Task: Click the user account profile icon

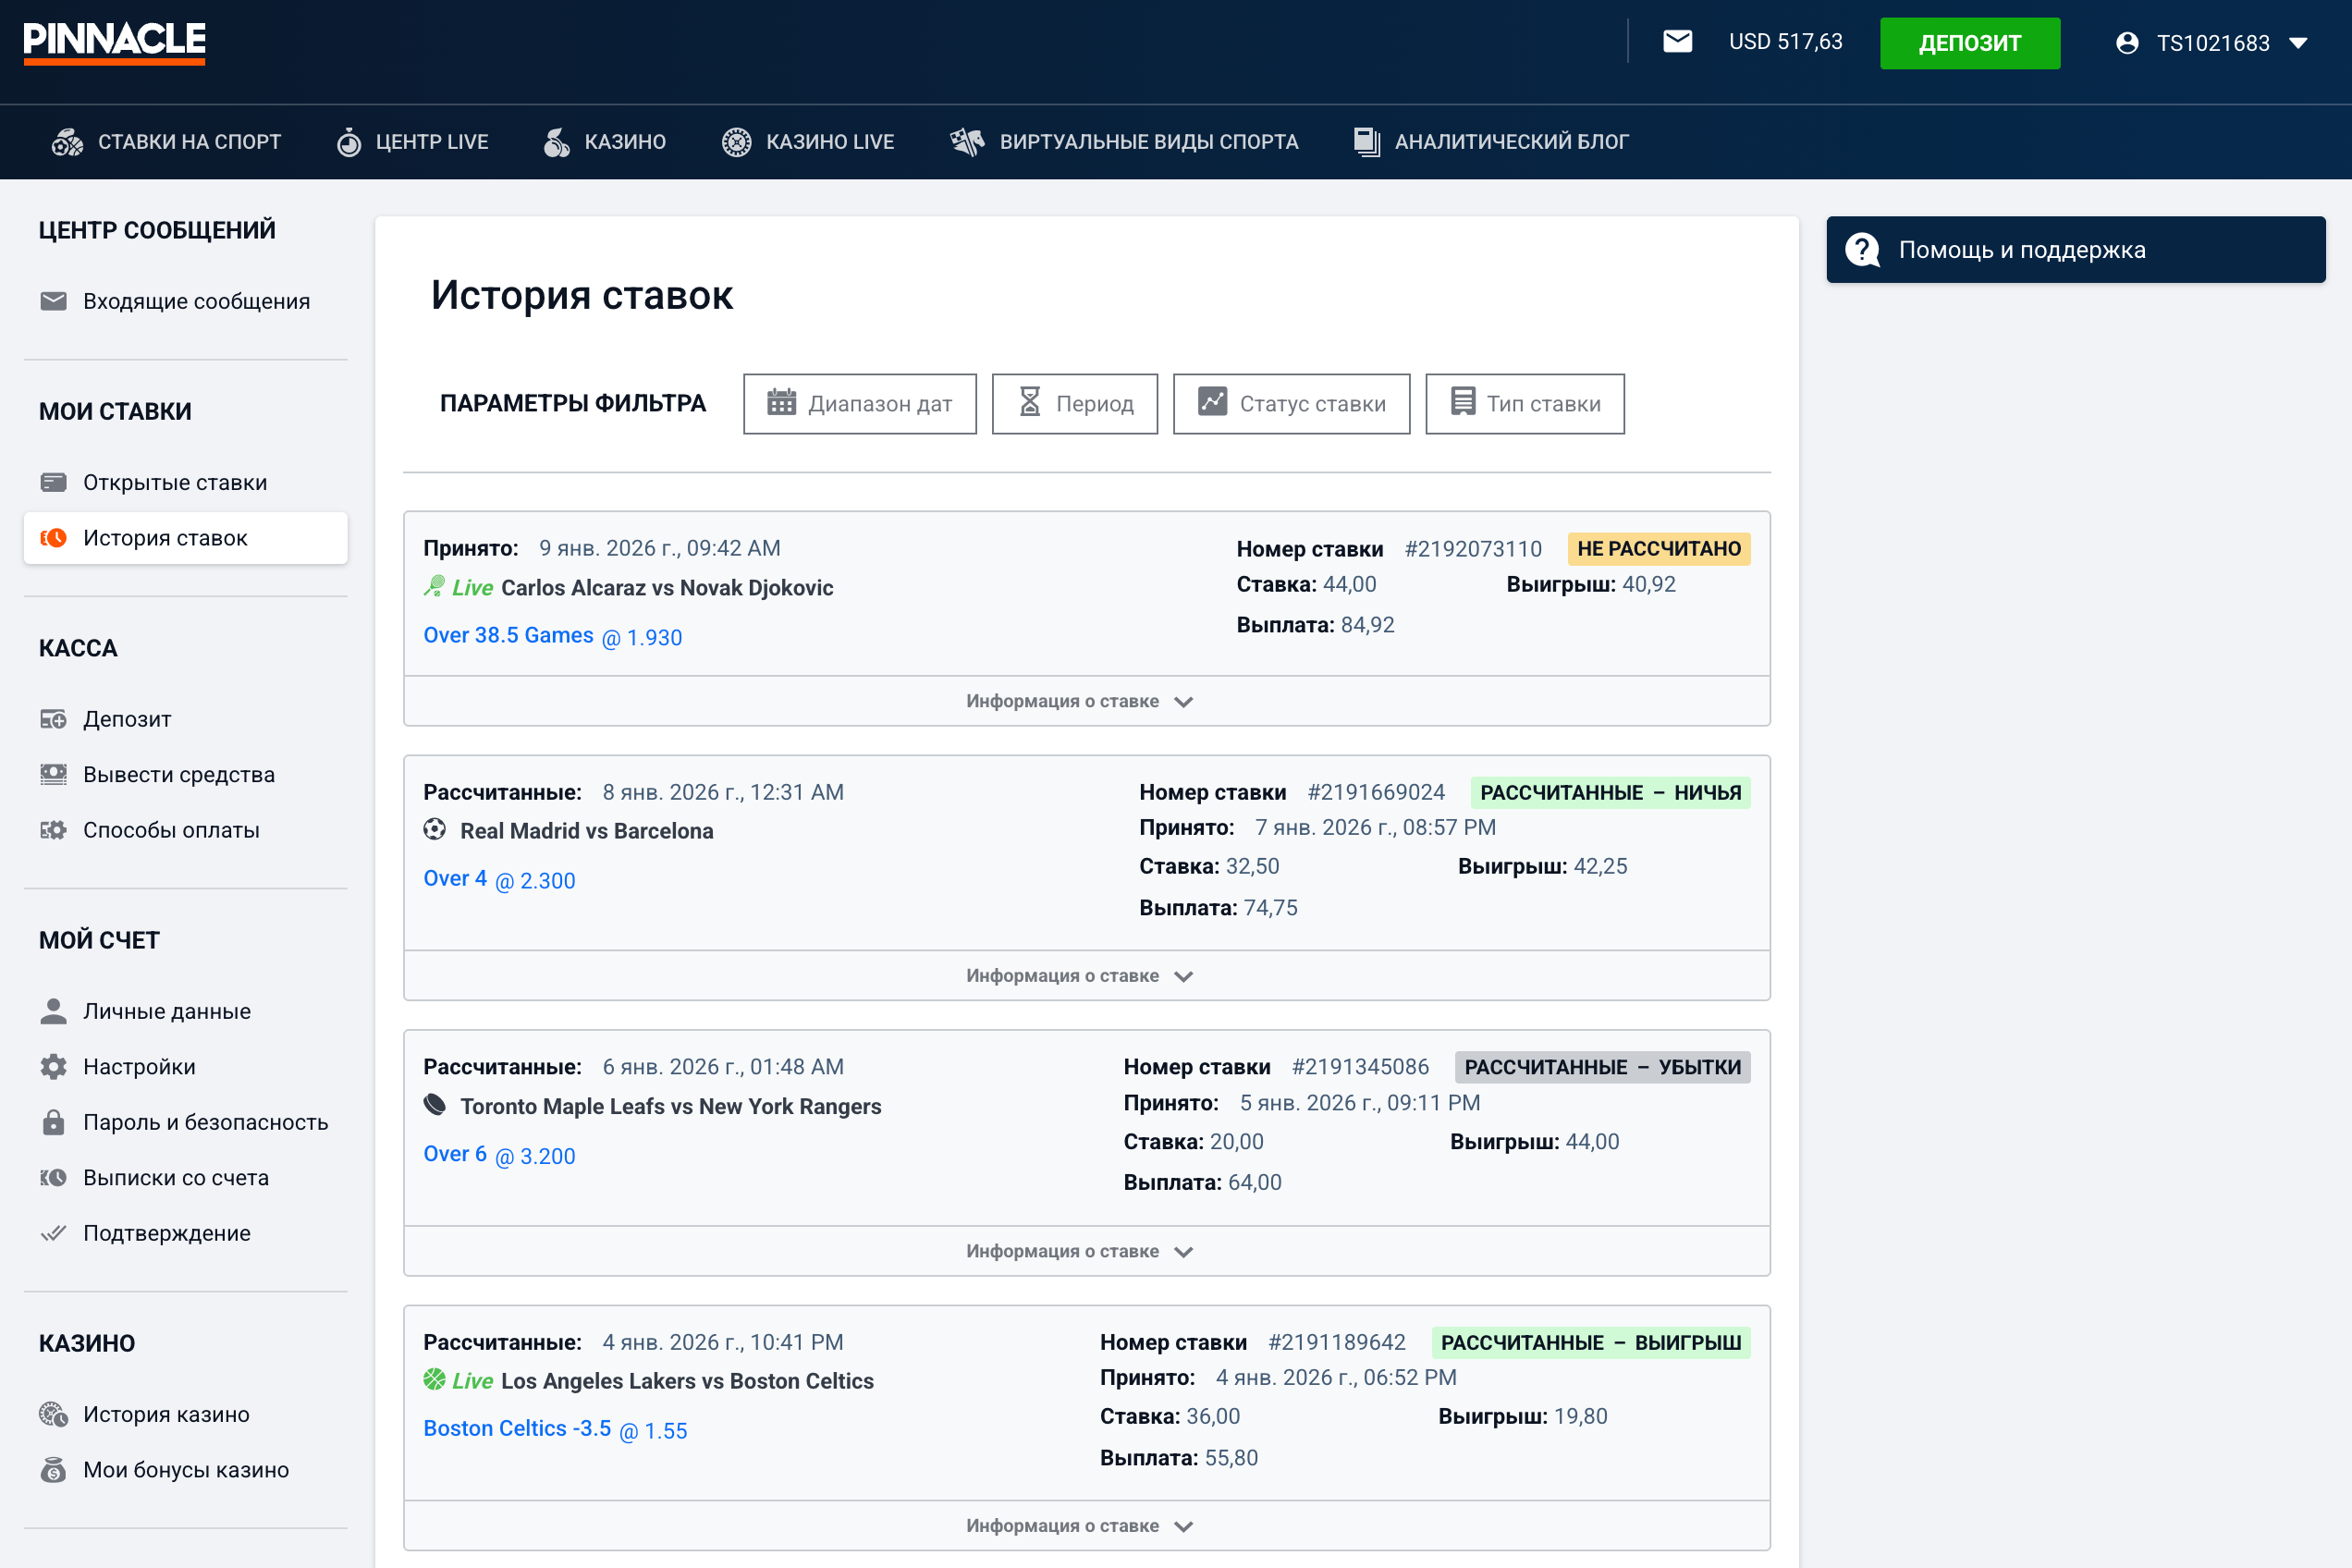Action: tap(2128, 42)
